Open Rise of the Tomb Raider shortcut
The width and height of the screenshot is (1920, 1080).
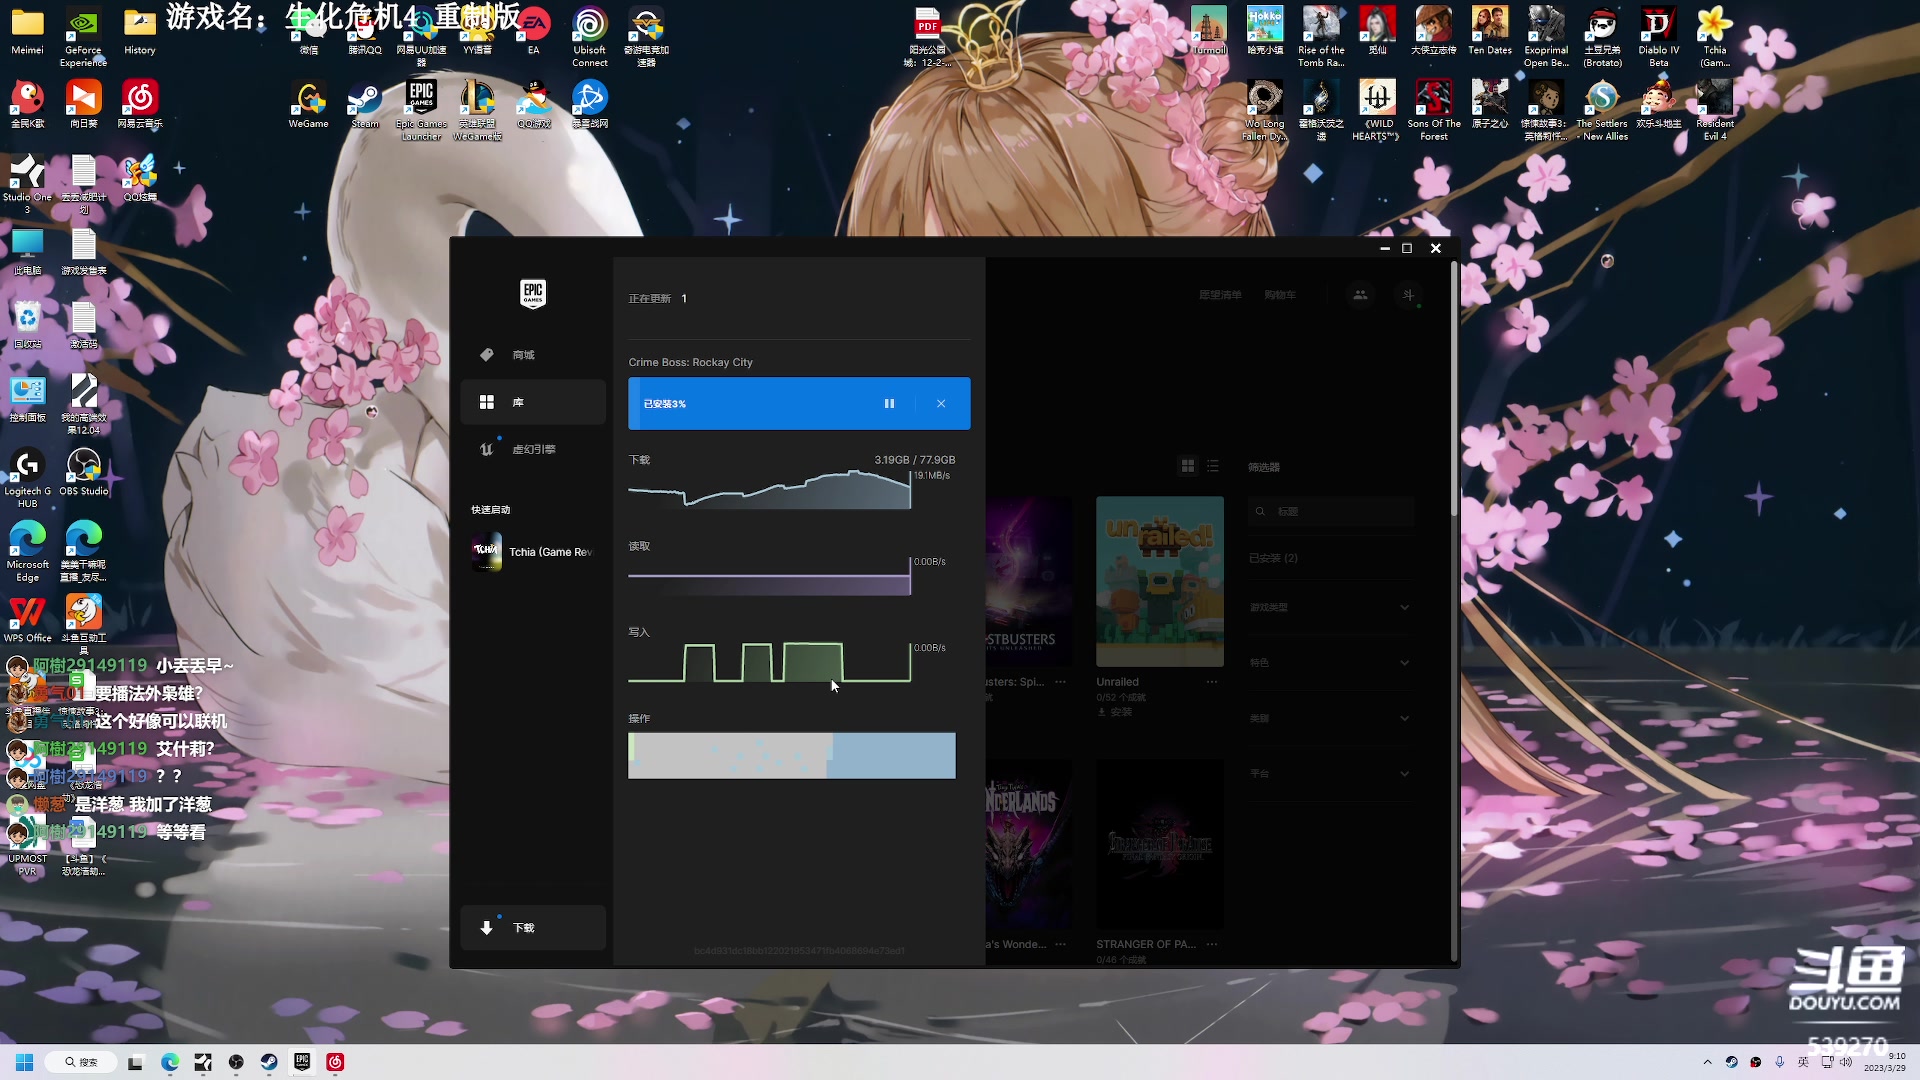1321,37
